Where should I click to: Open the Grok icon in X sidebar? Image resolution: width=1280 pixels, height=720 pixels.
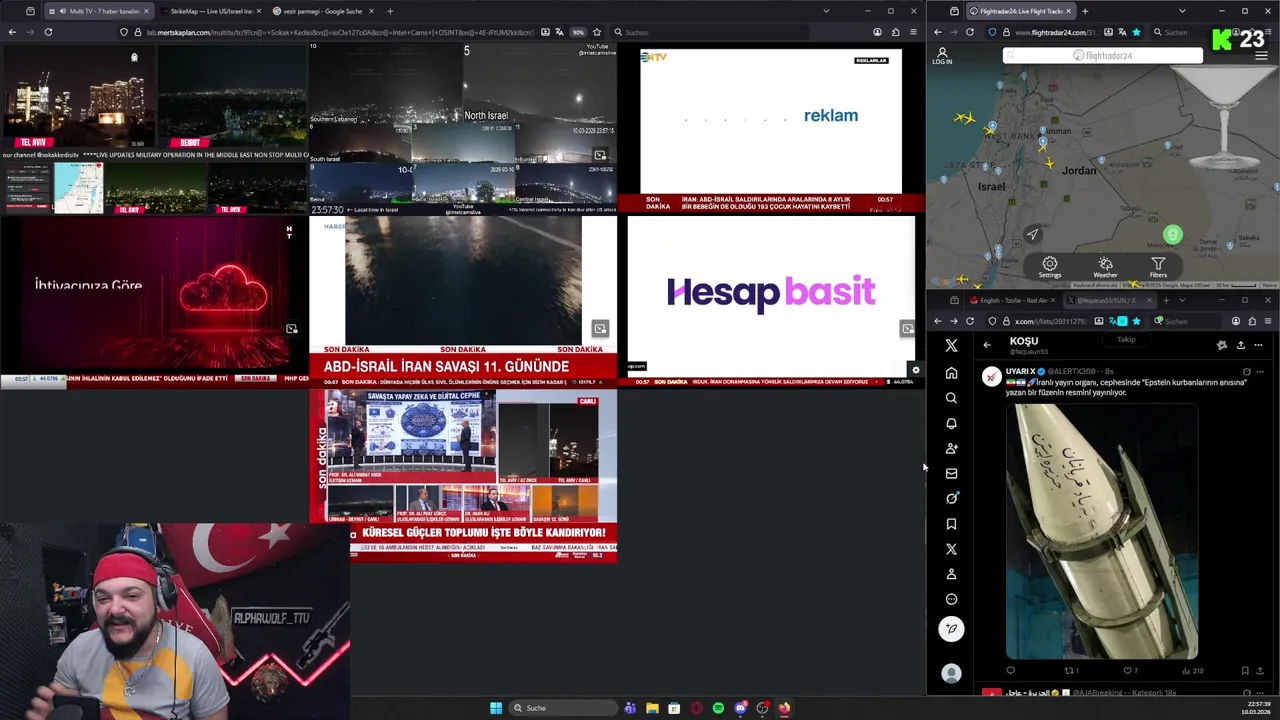click(951, 498)
